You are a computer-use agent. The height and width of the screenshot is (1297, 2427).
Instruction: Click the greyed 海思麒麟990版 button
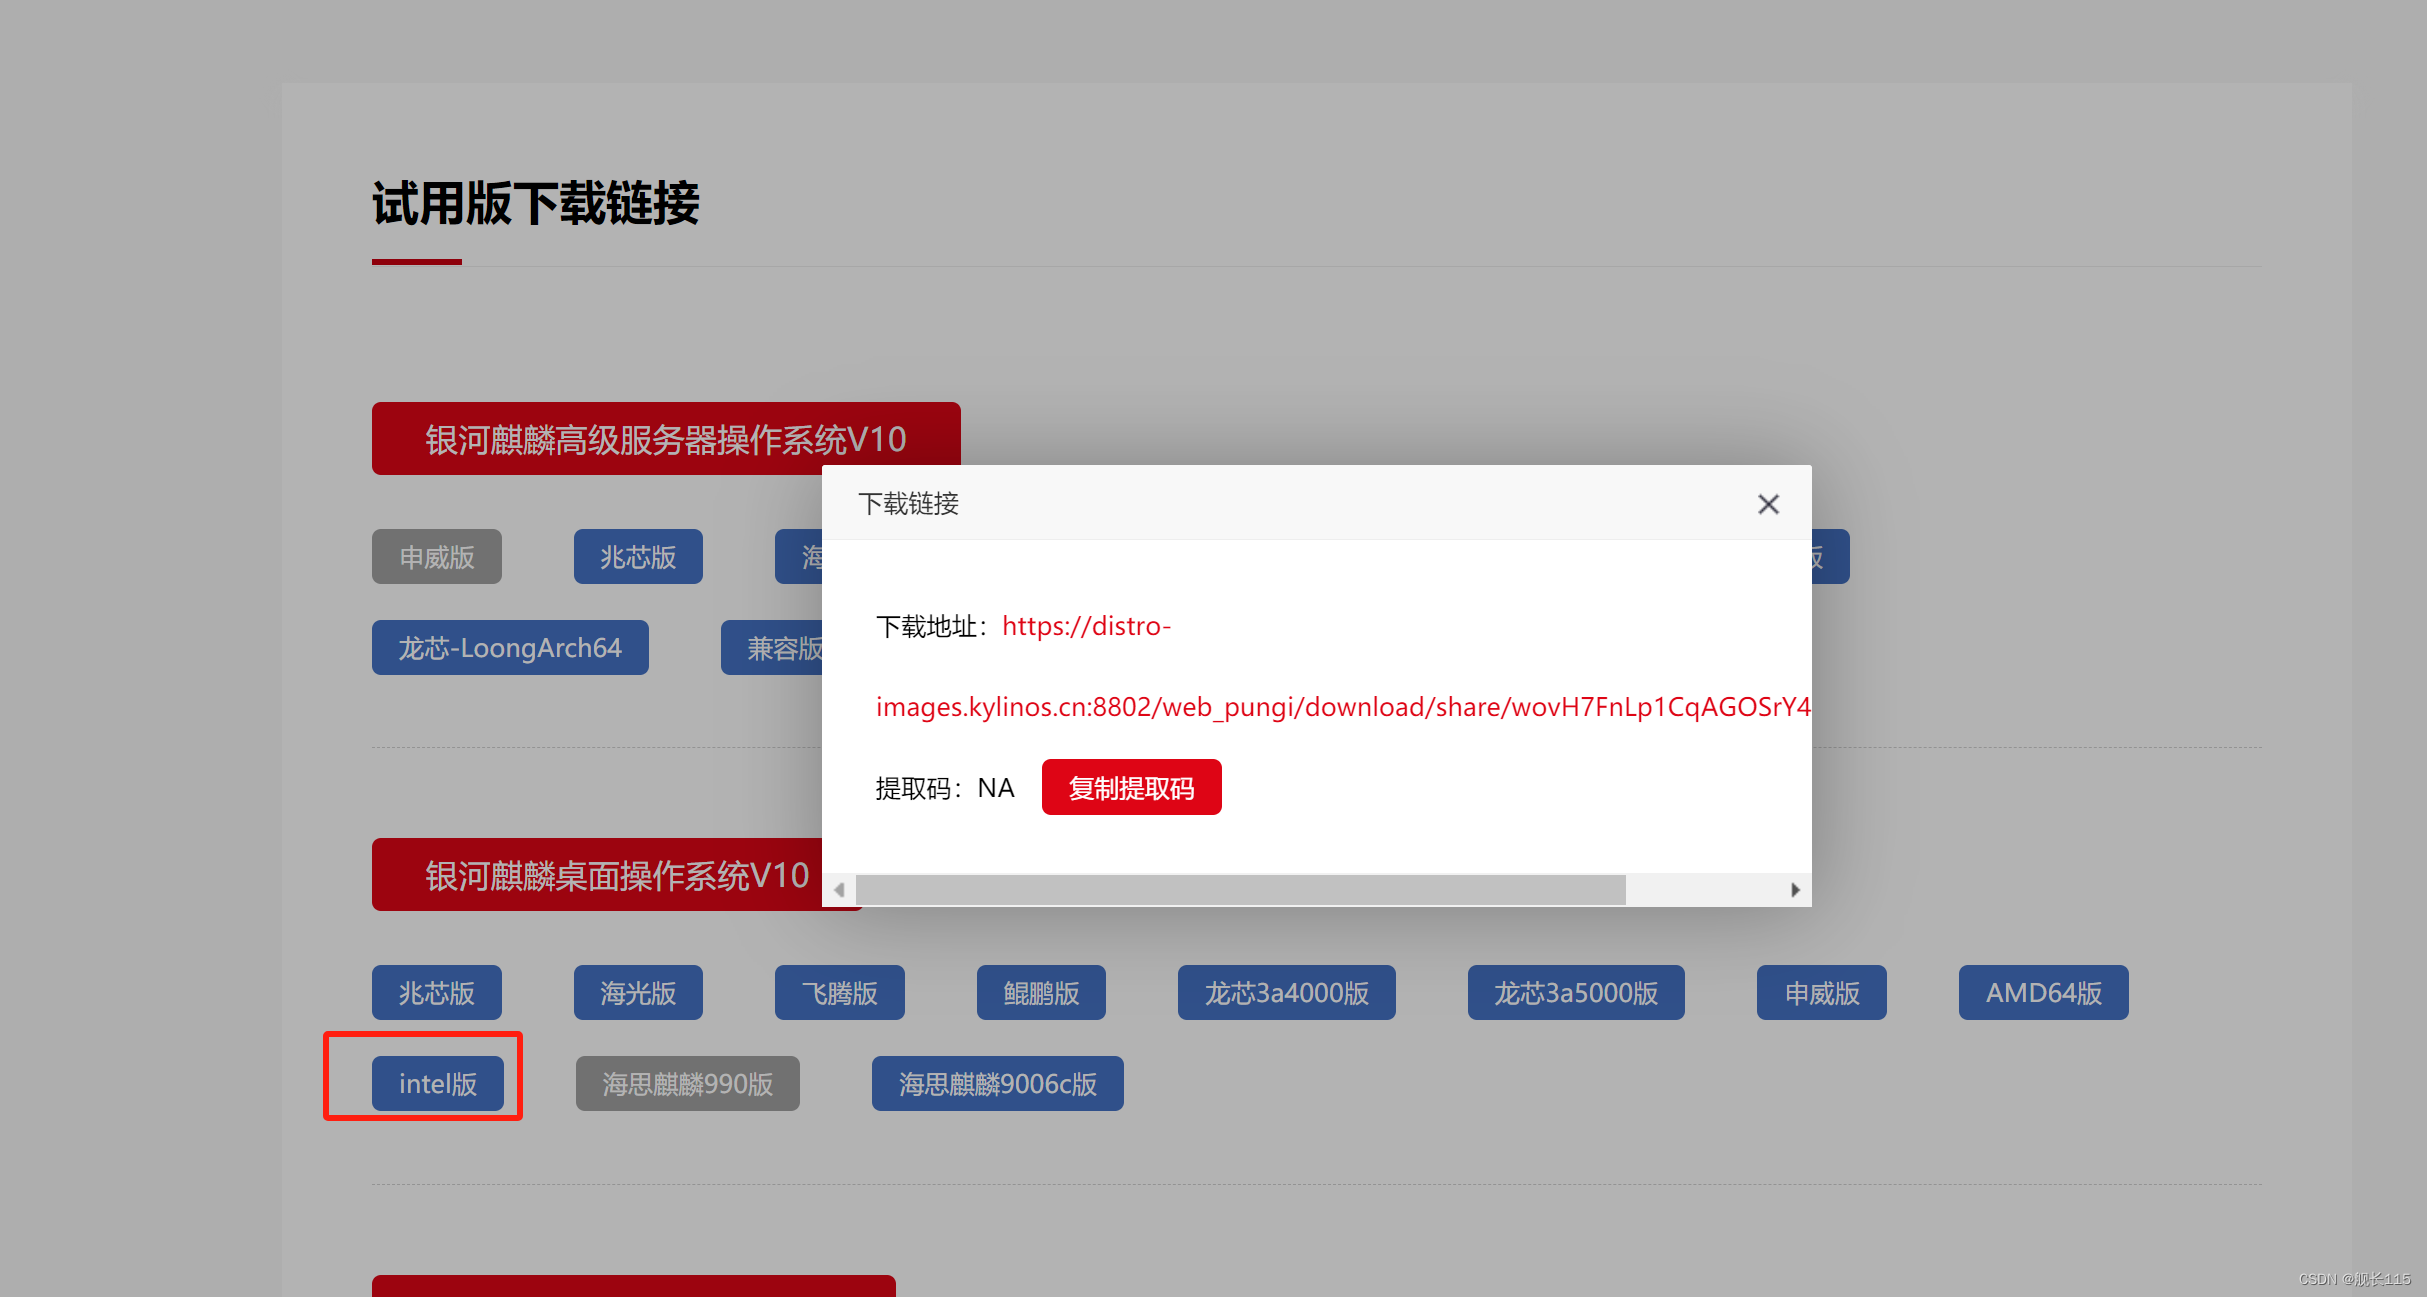[687, 1084]
